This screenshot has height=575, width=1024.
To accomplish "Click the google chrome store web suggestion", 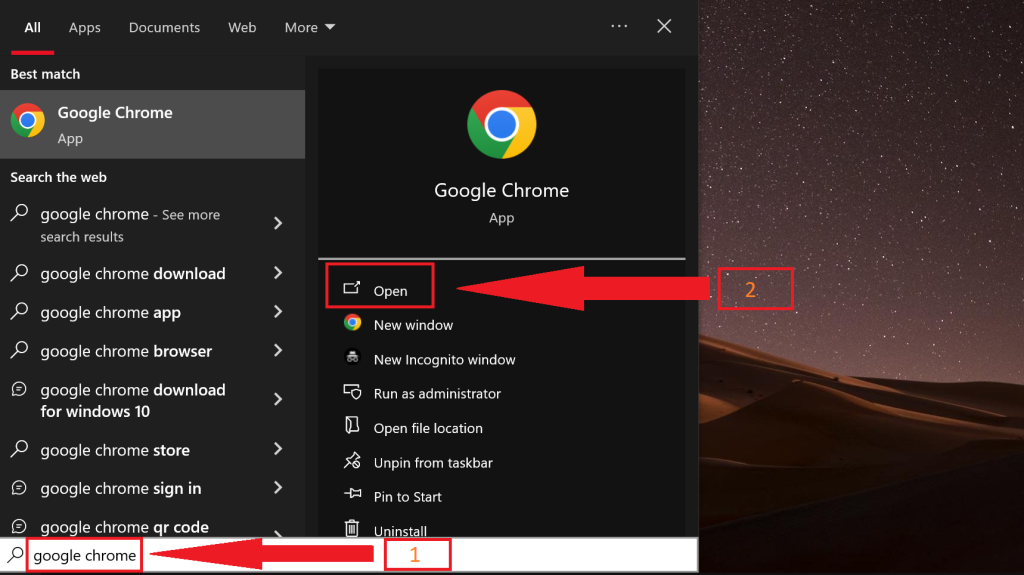I will [x=115, y=450].
